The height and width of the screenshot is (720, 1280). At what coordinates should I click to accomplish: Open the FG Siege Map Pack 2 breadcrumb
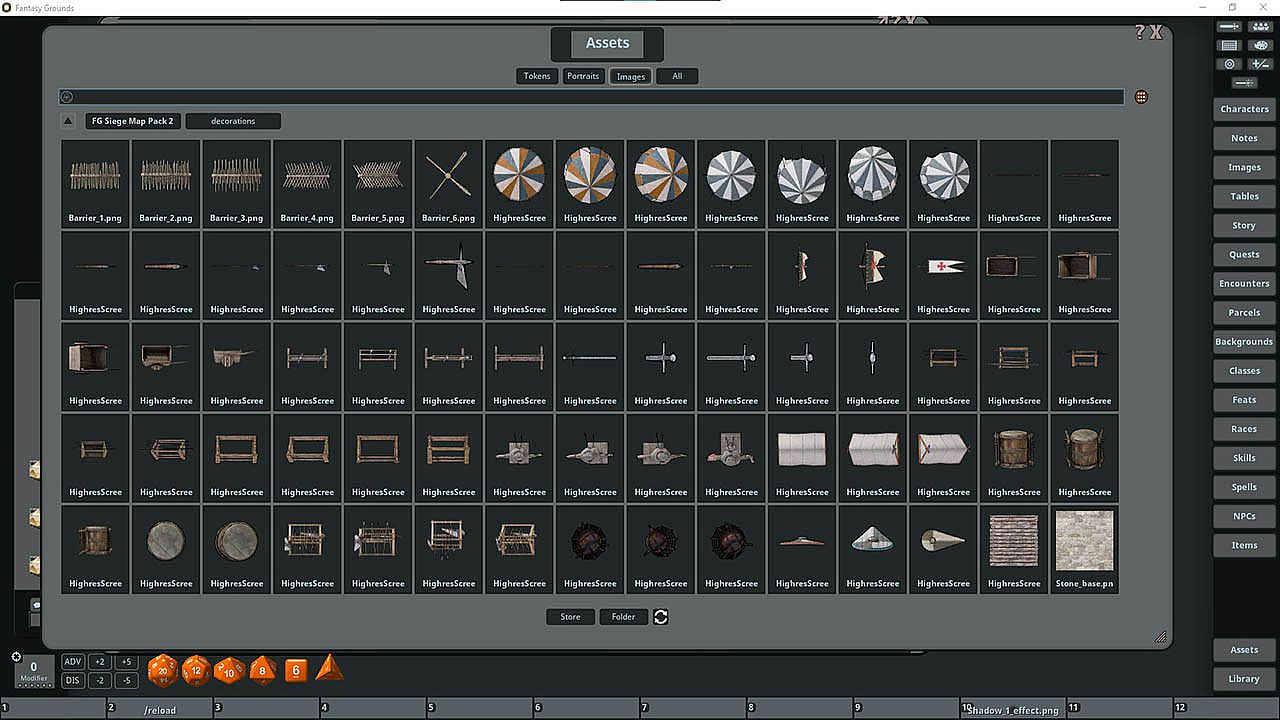132,121
